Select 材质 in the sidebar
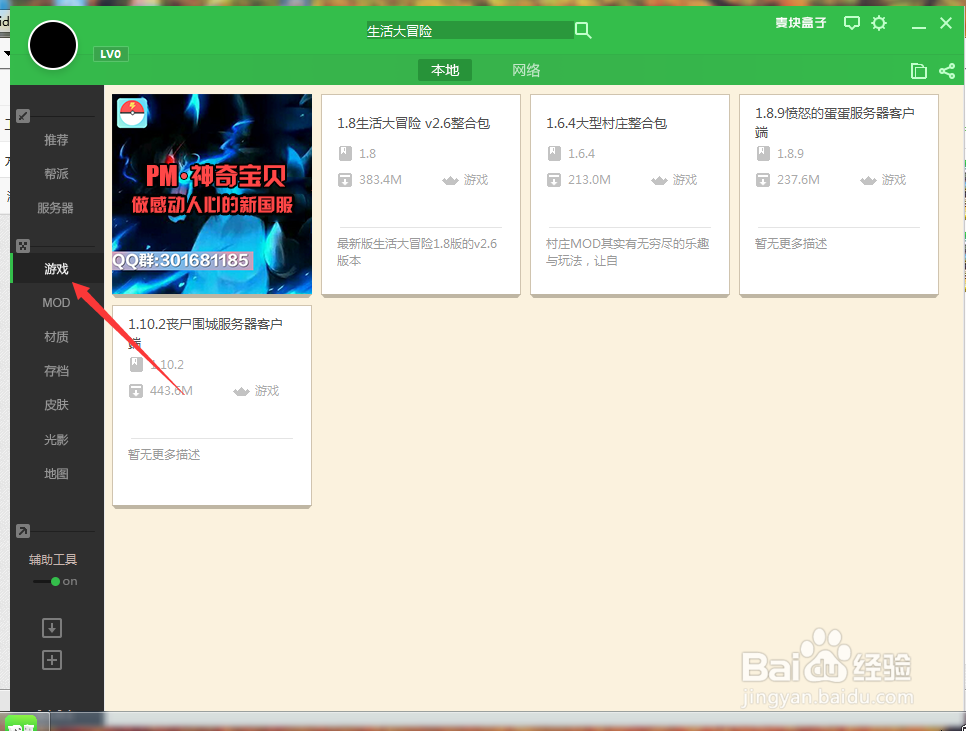 (x=56, y=337)
